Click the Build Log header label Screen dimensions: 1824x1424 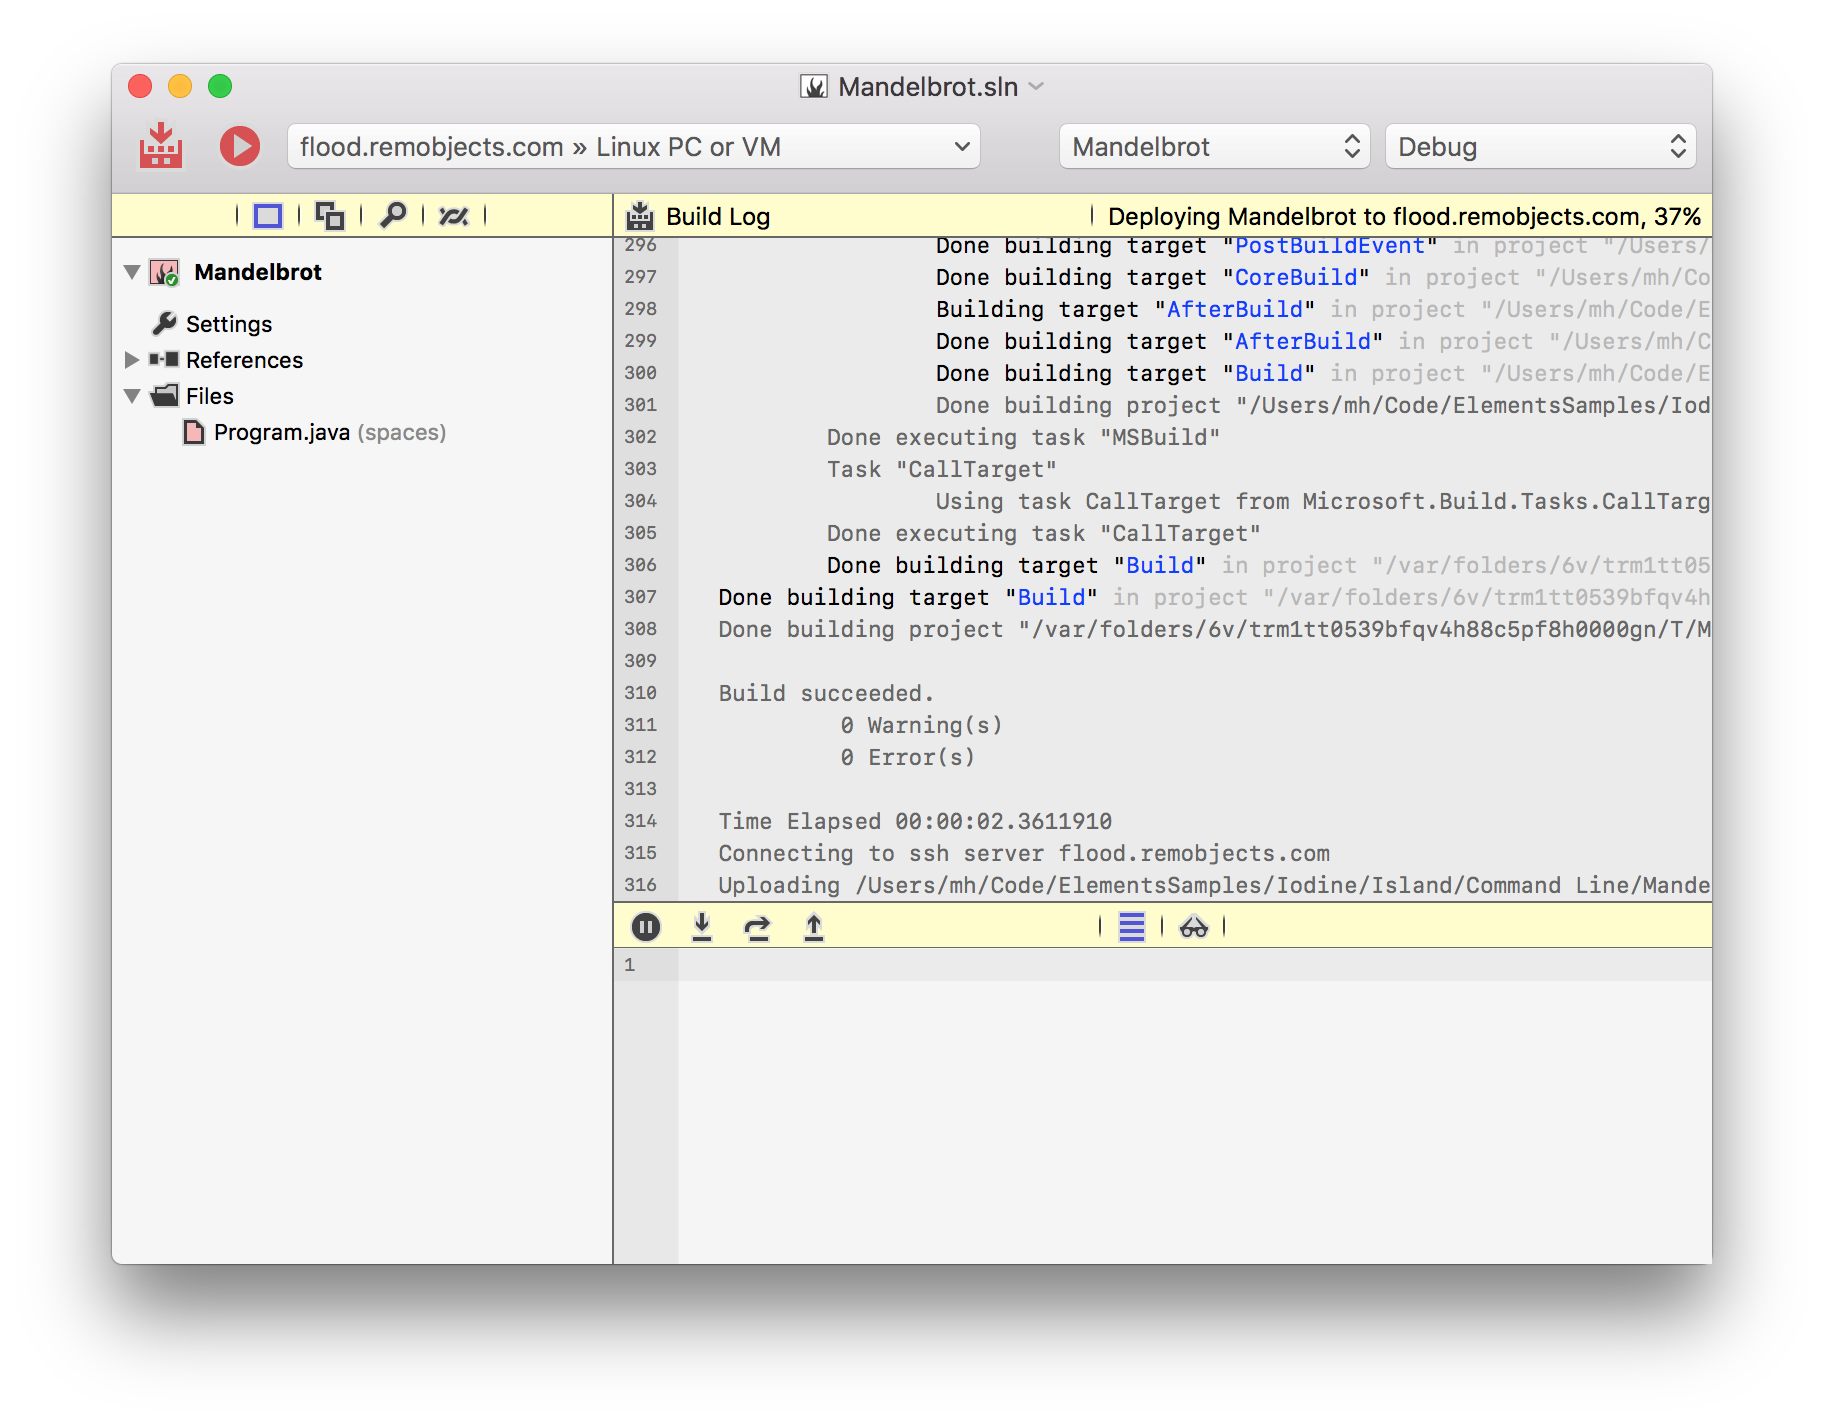718,217
